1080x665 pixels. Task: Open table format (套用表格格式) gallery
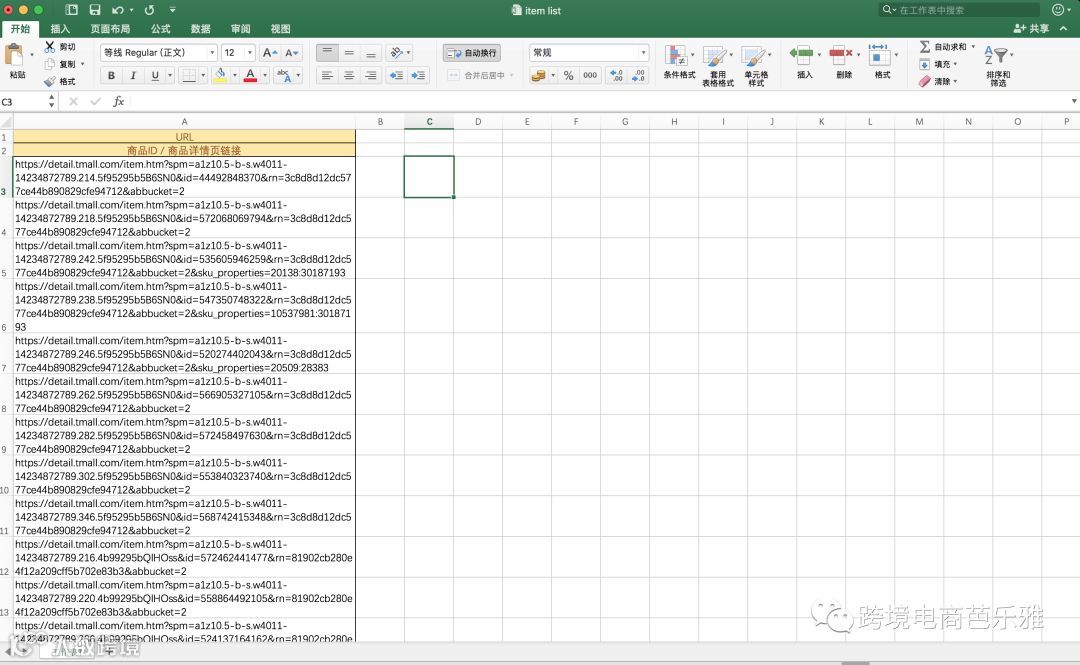pos(717,65)
